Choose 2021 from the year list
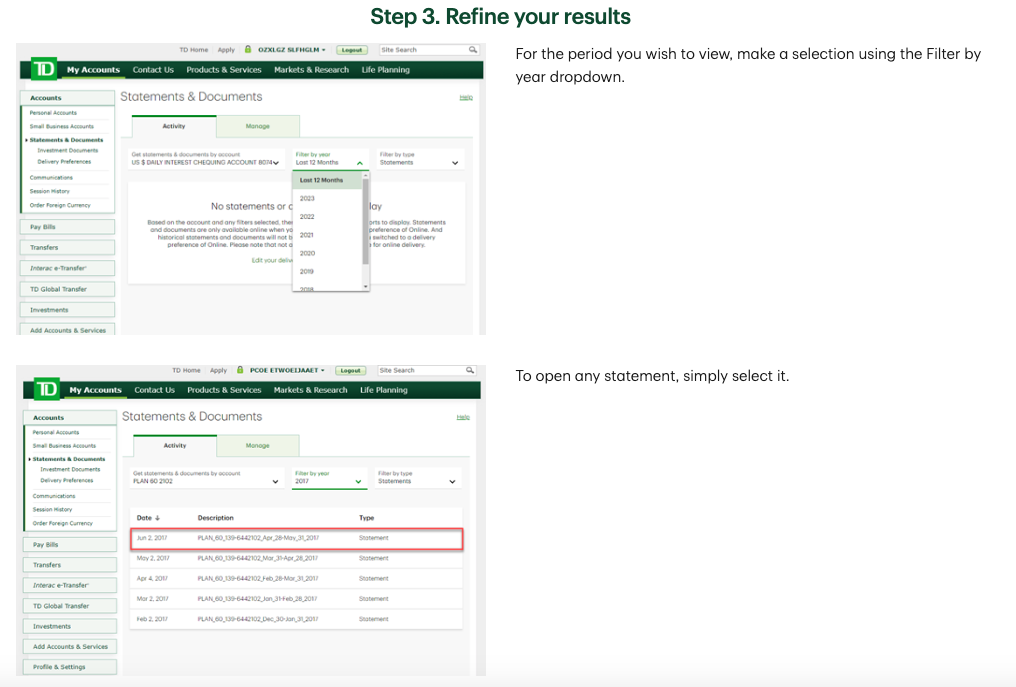 (x=327, y=235)
